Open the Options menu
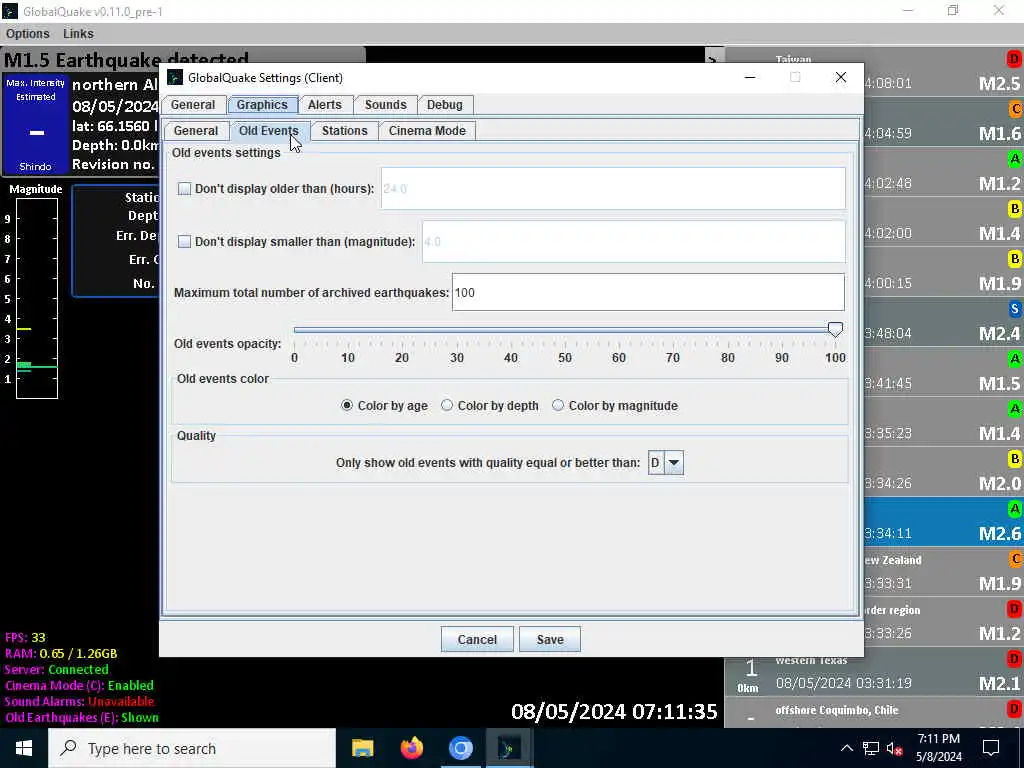 pos(27,33)
